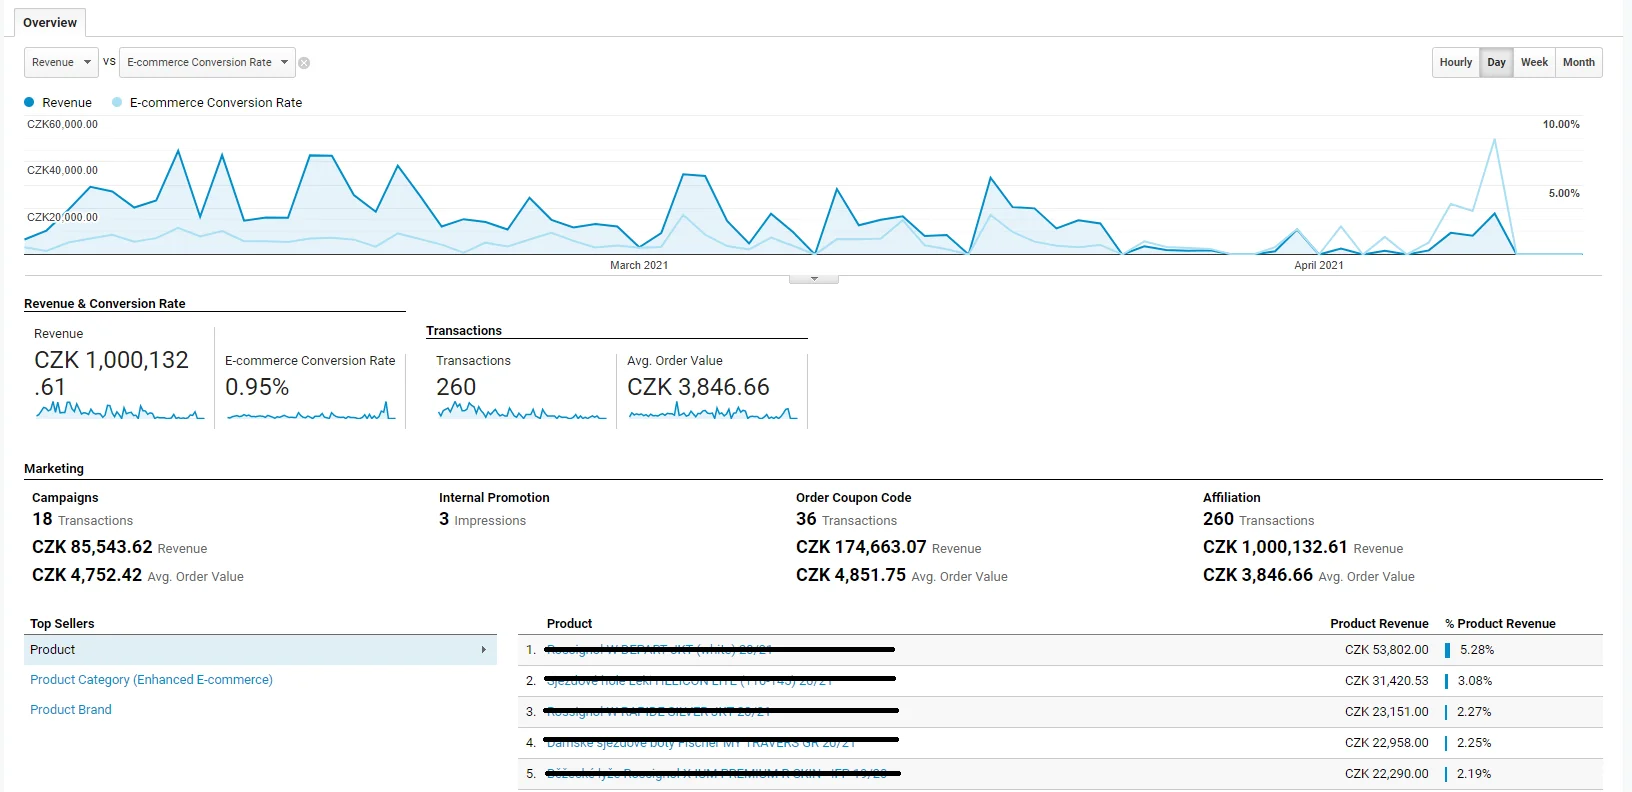The height and width of the screenshot is (792, 1632).
Task: Open the Product Brand link
Action: (x=71, y=710)
